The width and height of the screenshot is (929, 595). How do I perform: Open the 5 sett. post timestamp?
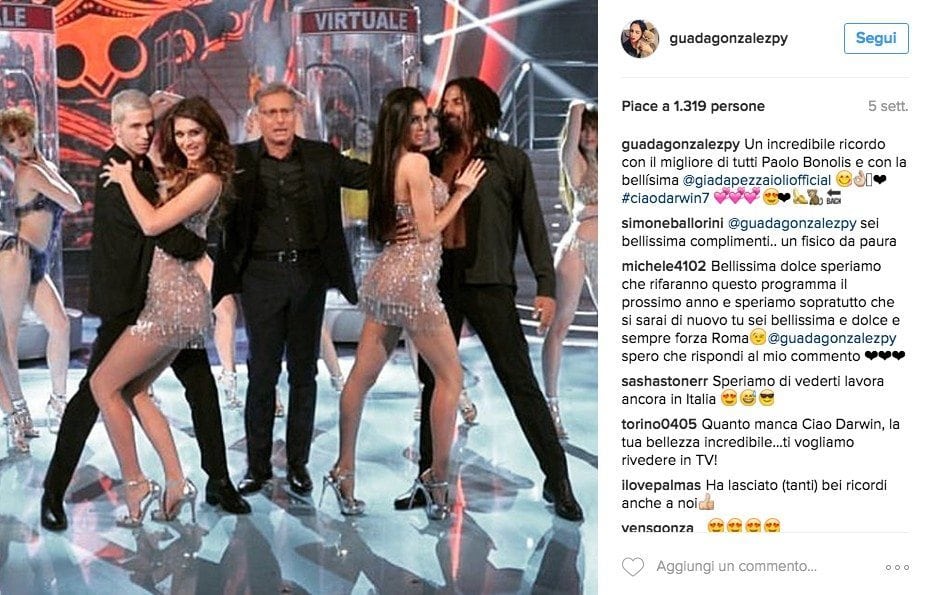pyautogui.click(x=888, y=106)
